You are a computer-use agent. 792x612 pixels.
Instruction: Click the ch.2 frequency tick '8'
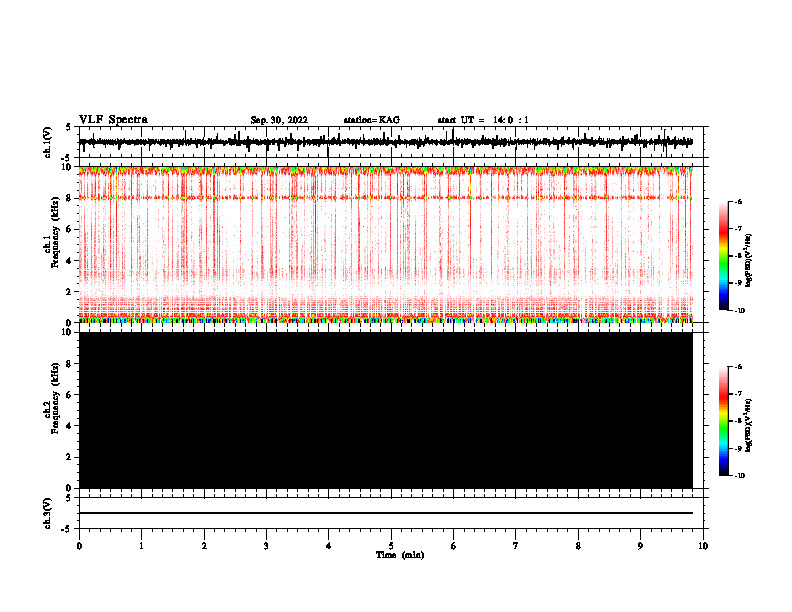pos(70,364)
